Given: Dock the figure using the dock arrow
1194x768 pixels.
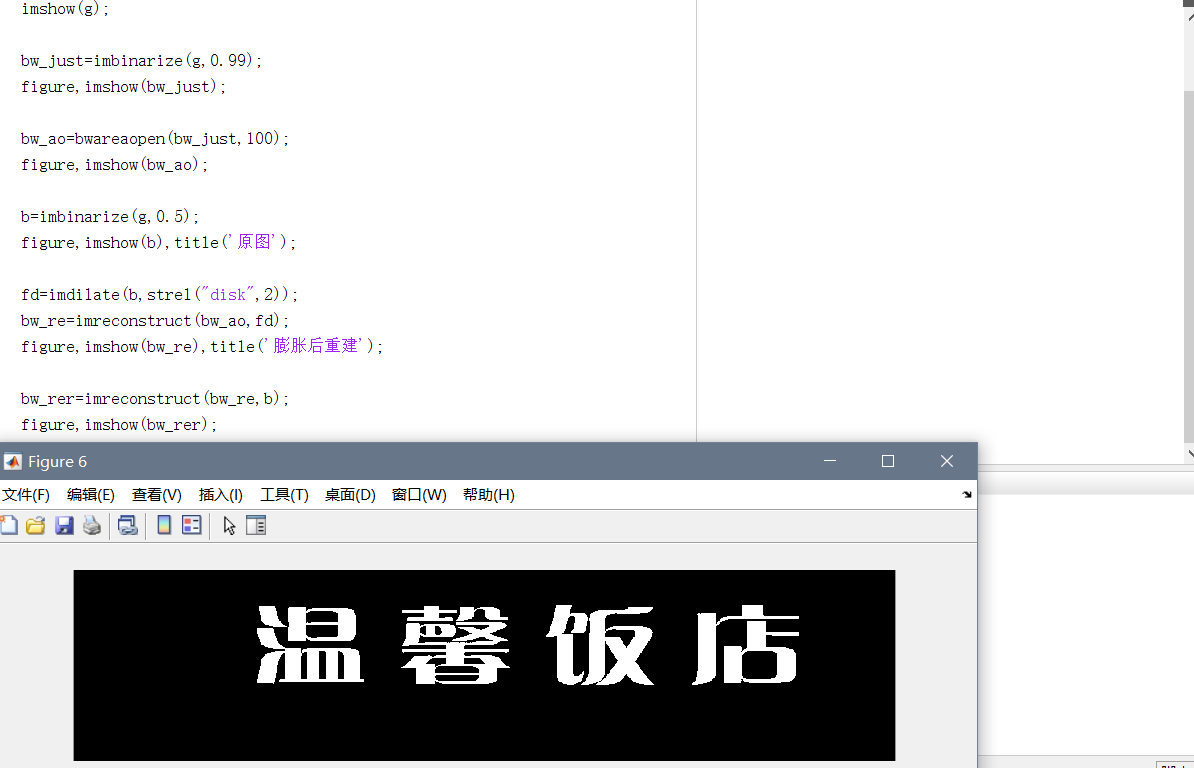Looking at the screenshot, I should click(x=966, y=493).
